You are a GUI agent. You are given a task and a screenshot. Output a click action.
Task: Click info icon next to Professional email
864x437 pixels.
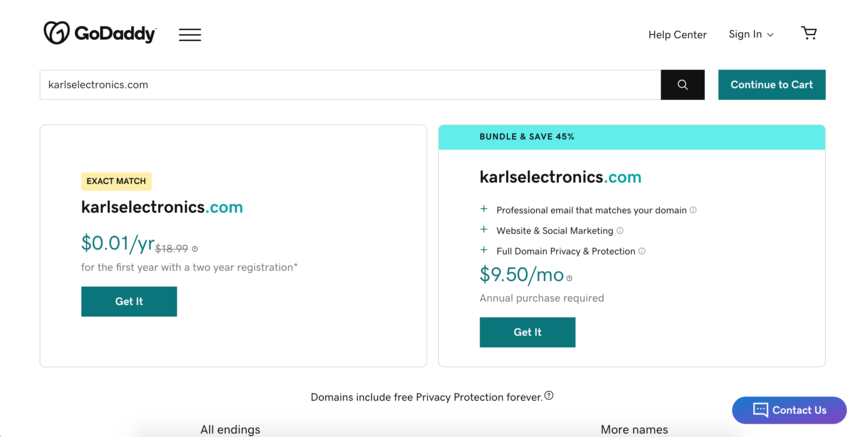click(x=693, y=210)
